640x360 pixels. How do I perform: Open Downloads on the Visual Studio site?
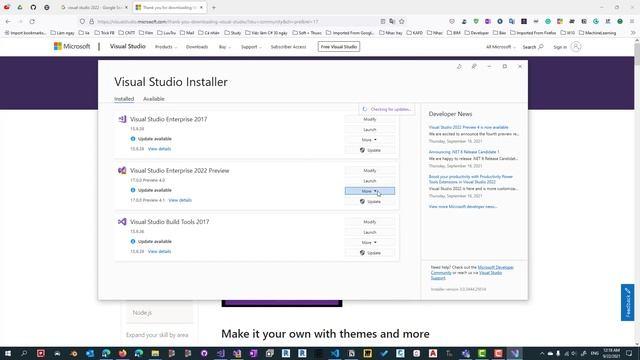[x=197, y=47]
